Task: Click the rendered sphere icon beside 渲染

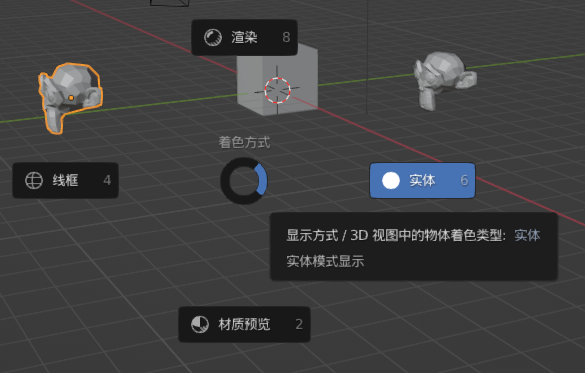Action: click(x=213, y=37)
